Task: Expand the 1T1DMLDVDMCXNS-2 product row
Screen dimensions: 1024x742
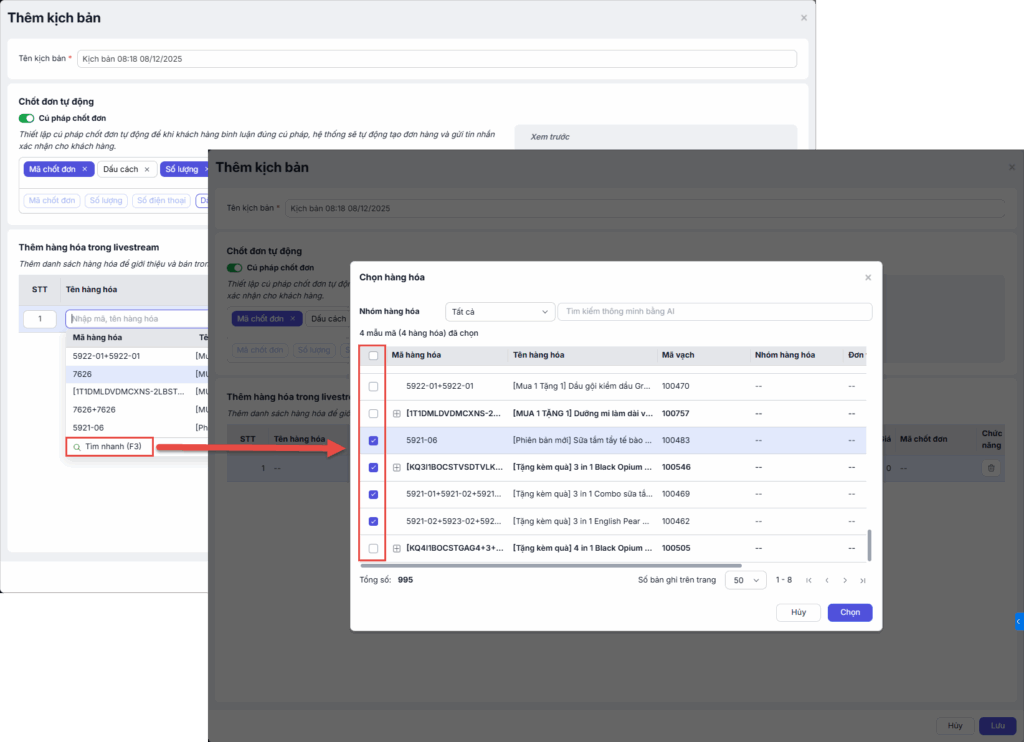Action: [396, 413]
